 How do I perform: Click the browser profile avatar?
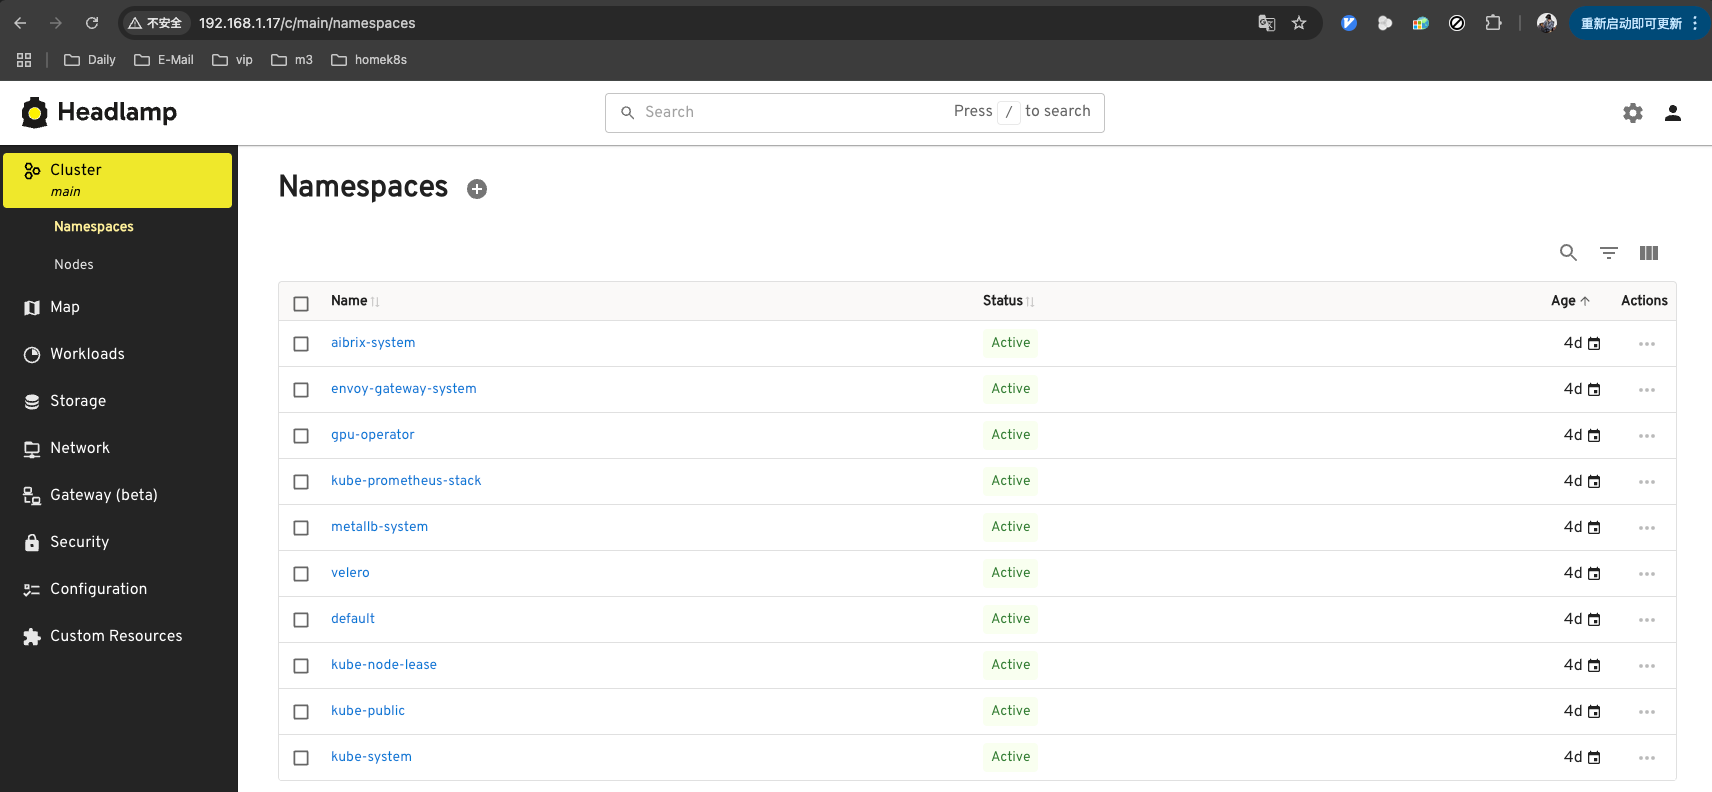pyautogui.click(x=1547, y=23)
